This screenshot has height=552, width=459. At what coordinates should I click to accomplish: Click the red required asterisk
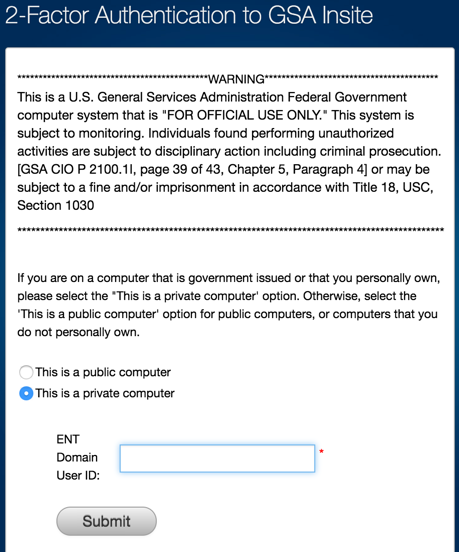[x=321, y=451]
